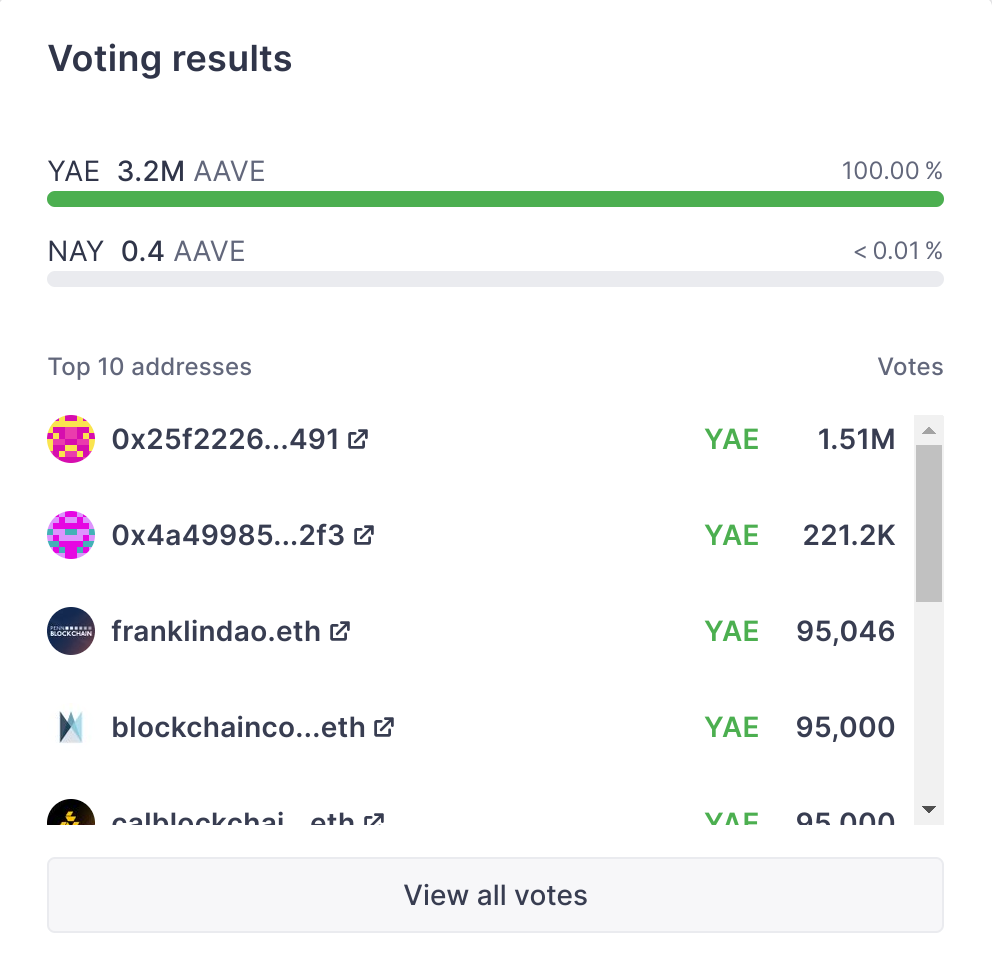Click the dark avatar of calblockchai...eth
Screen dimensions: 992x954
(70, 818)
